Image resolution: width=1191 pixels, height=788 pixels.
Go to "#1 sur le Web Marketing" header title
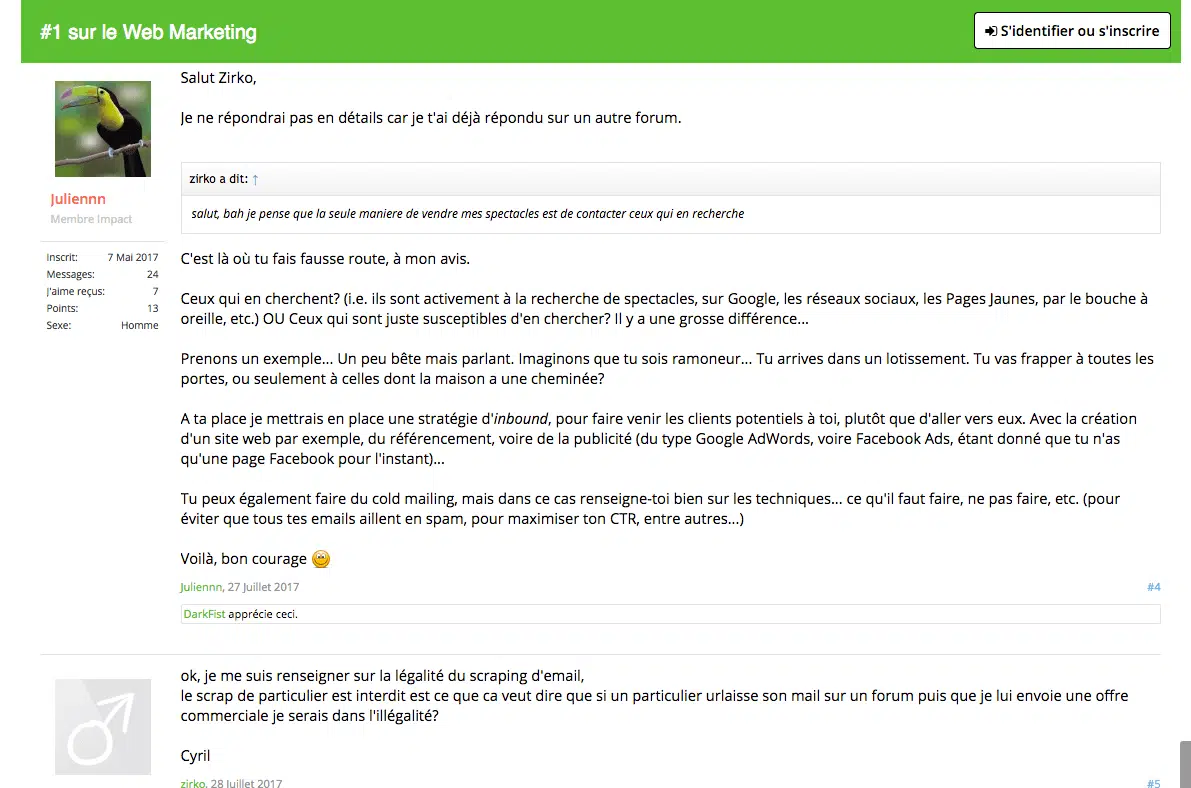point(148,32)
